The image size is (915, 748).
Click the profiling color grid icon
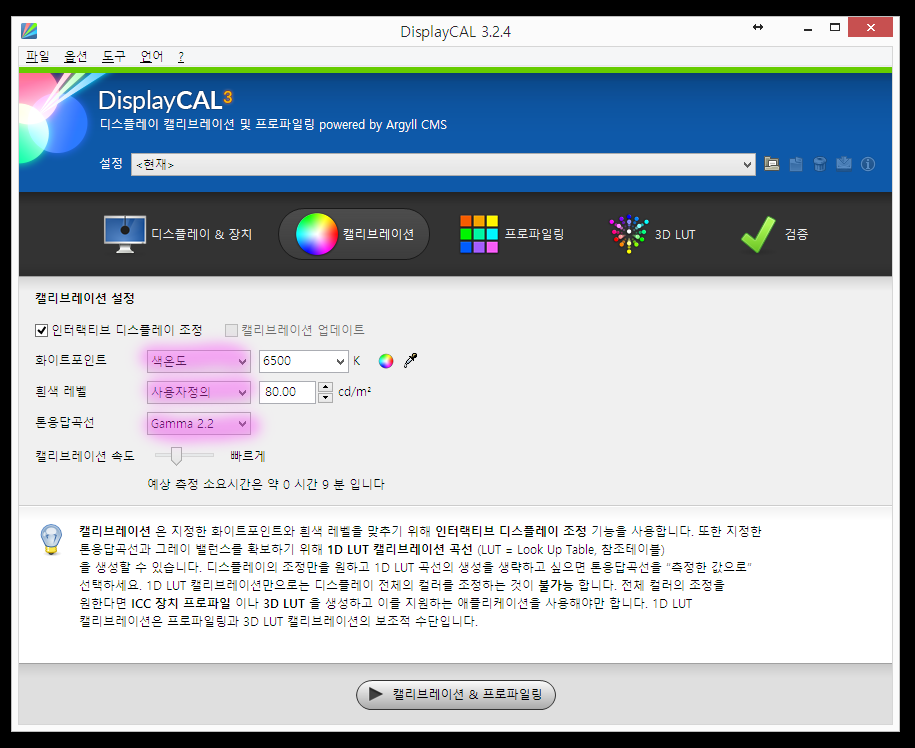(479, 234)
